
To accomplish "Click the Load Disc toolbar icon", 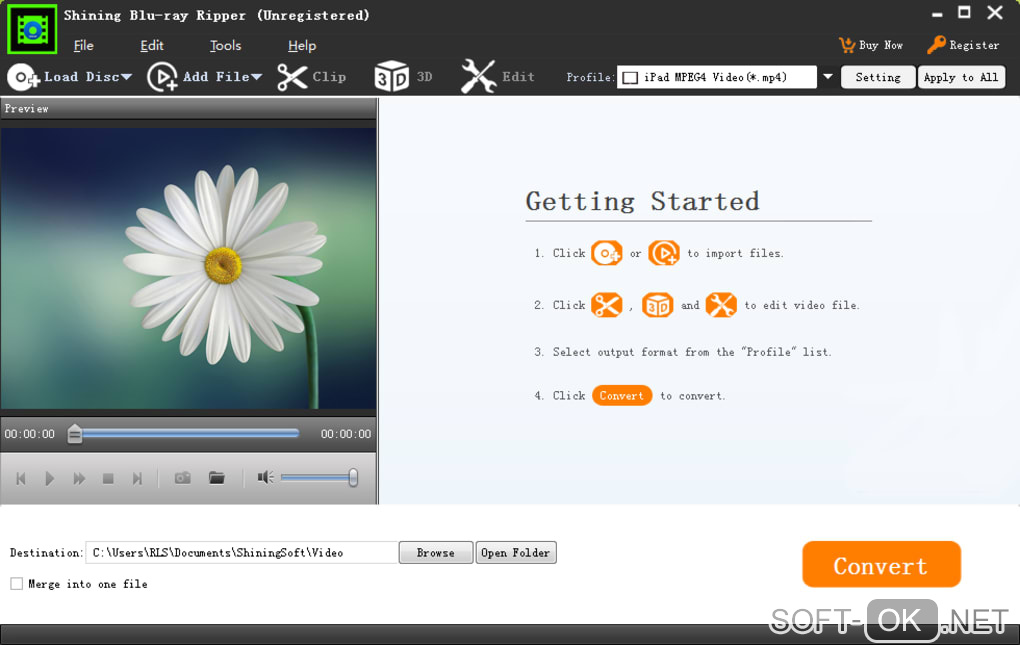I will [x=23, y=77].
